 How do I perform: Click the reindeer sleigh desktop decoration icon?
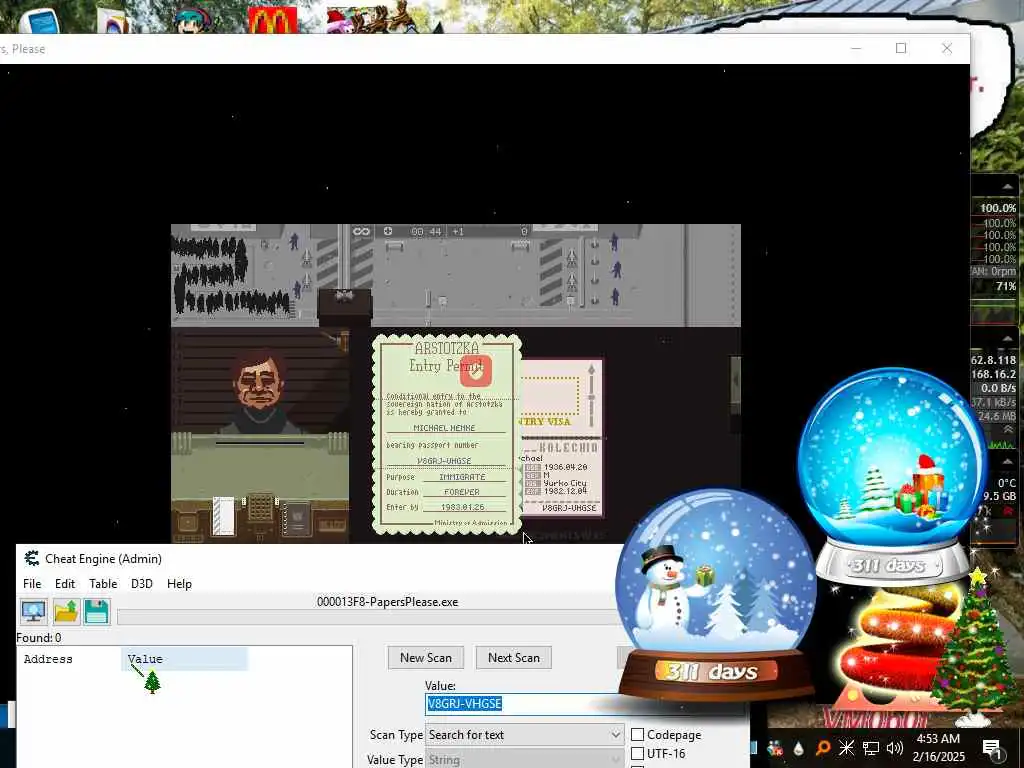point(379,18)
